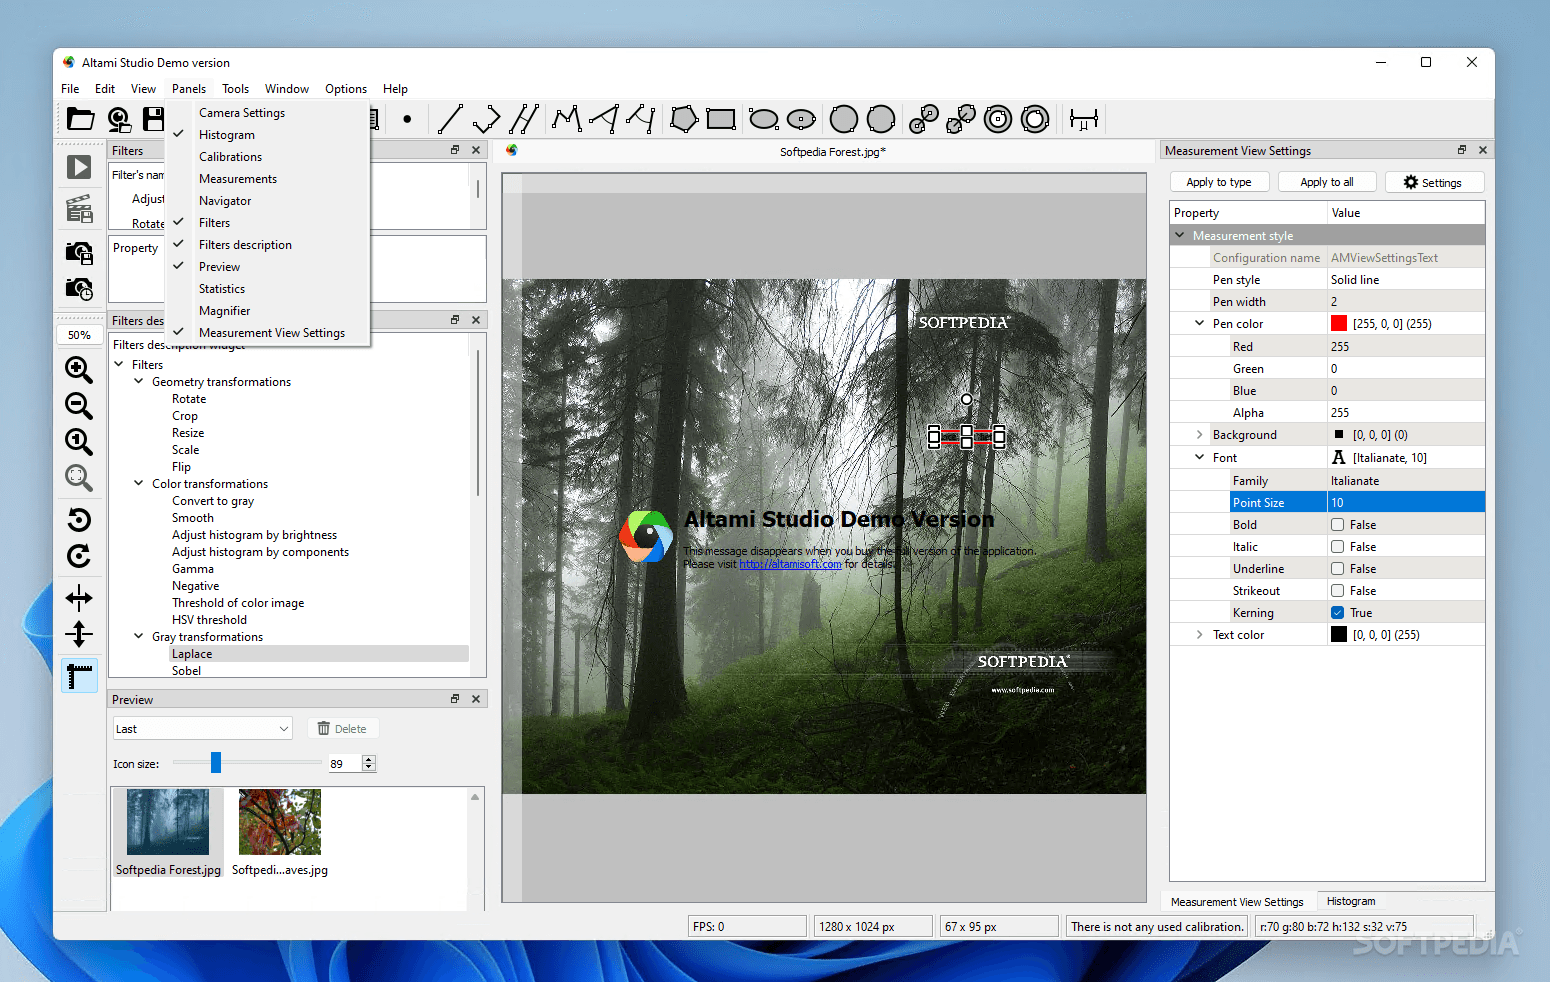The height and width of the screenshot is (982, 1550).
Task: Click Delete in the Preview panel
Action: [x=342, y=729]
